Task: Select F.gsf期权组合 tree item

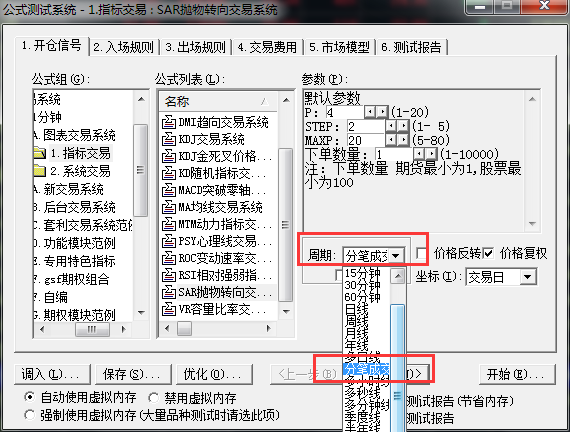Action: point(72,279)
